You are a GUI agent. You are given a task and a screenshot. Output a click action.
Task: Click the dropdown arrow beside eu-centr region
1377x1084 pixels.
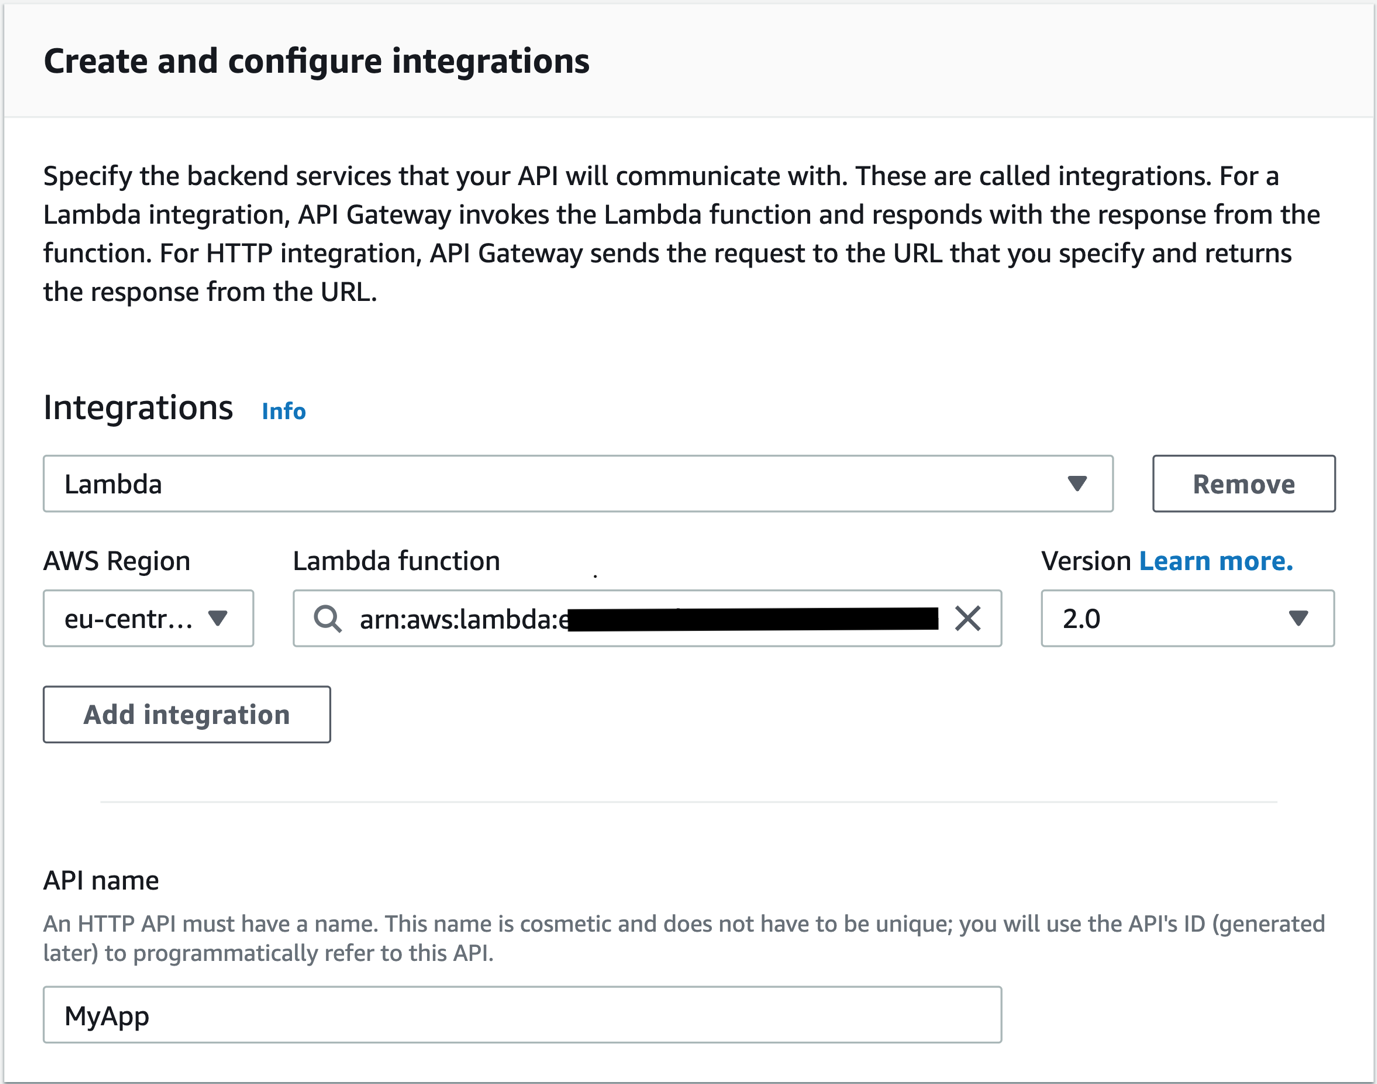pos(219,618)
